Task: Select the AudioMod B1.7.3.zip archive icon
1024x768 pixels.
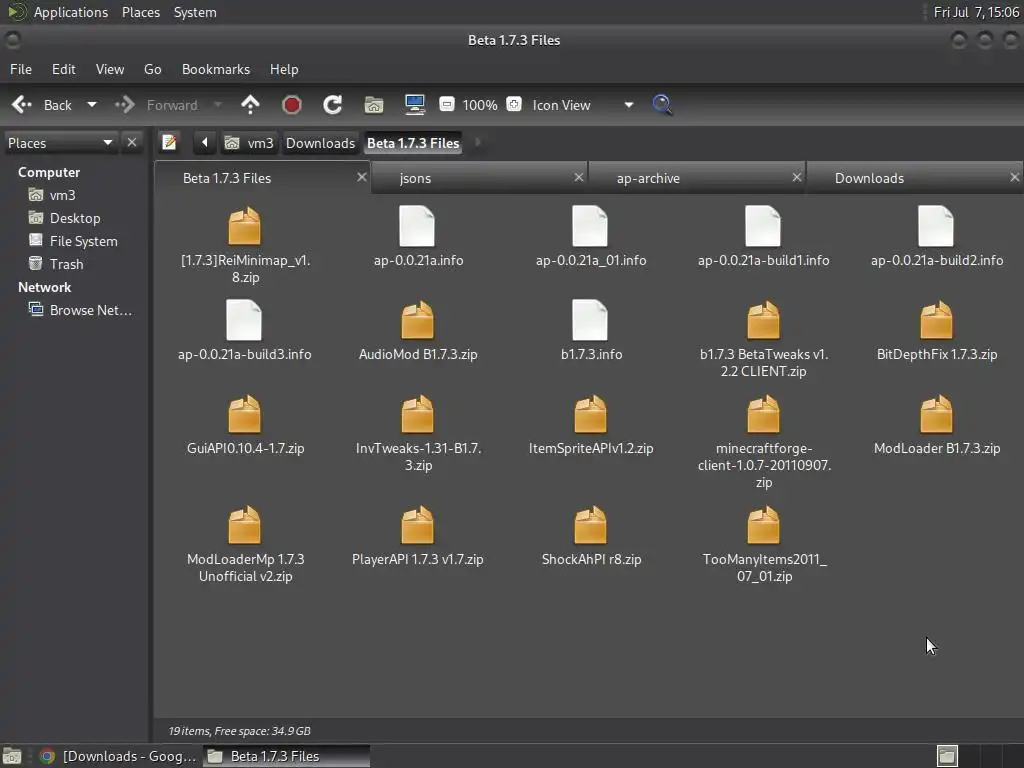Action: tap(417, 320)
